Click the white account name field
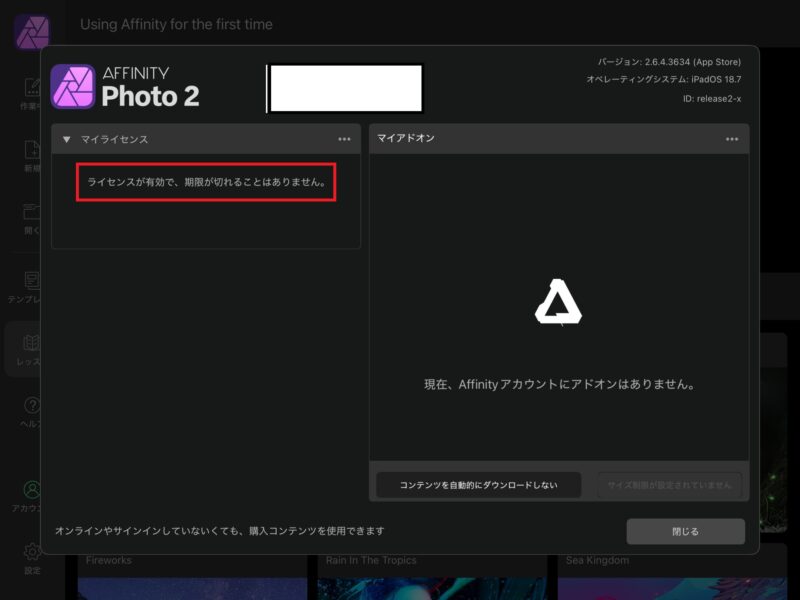Screen dimensions: 800x600 pyautogui.click(x=345, y=88)
